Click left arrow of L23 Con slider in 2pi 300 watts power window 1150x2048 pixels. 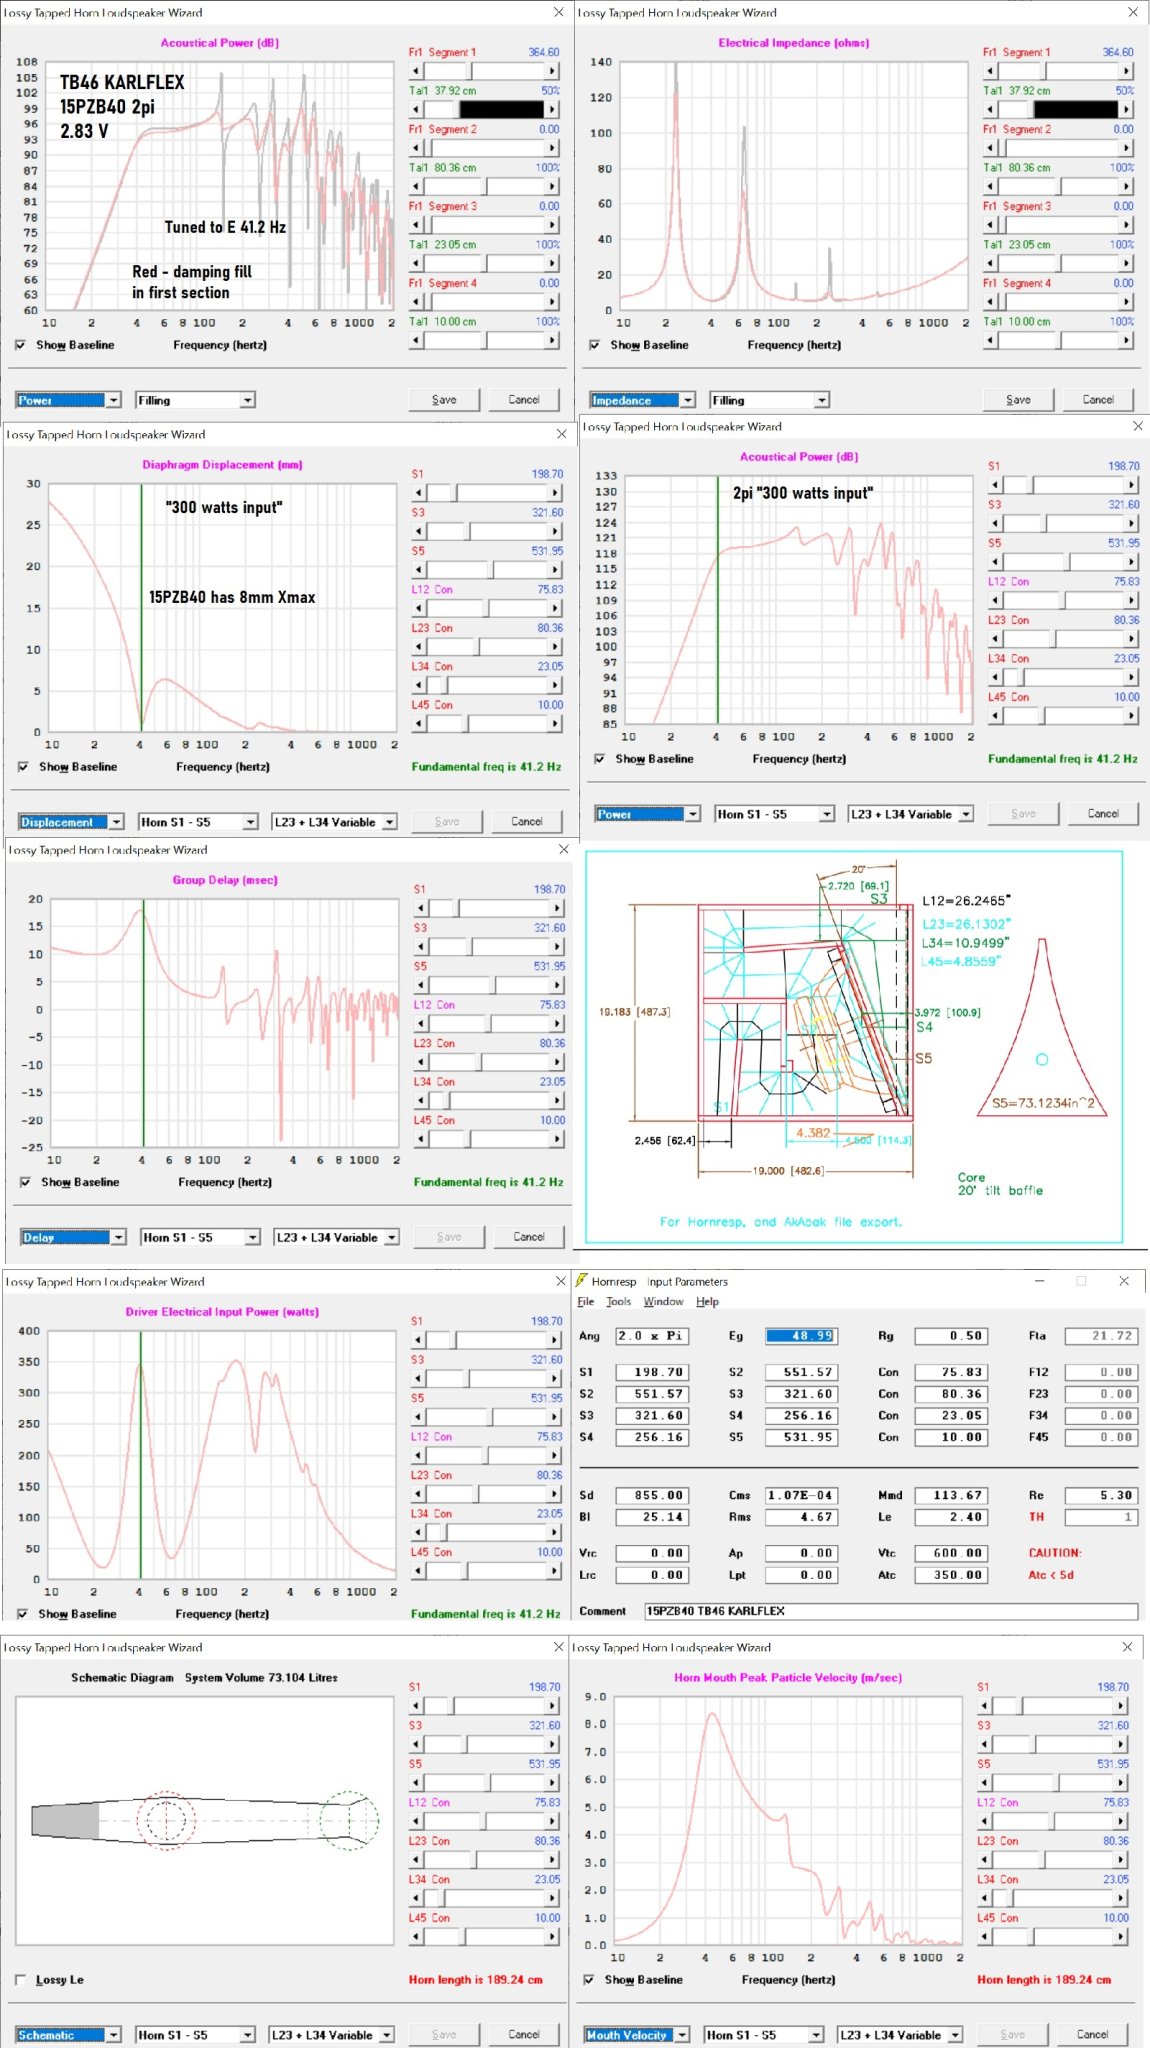pos(995,639)
